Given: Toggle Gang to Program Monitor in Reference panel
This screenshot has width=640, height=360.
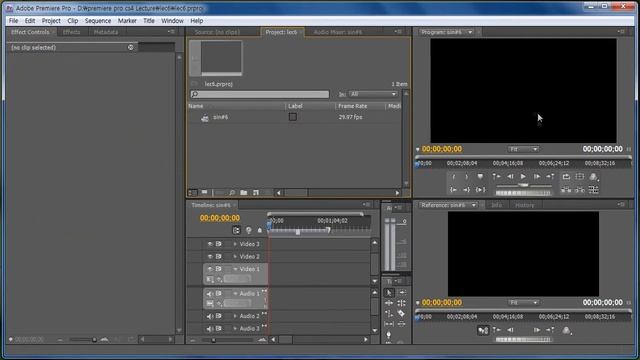Looking at the screenshot, I should 483,330.
